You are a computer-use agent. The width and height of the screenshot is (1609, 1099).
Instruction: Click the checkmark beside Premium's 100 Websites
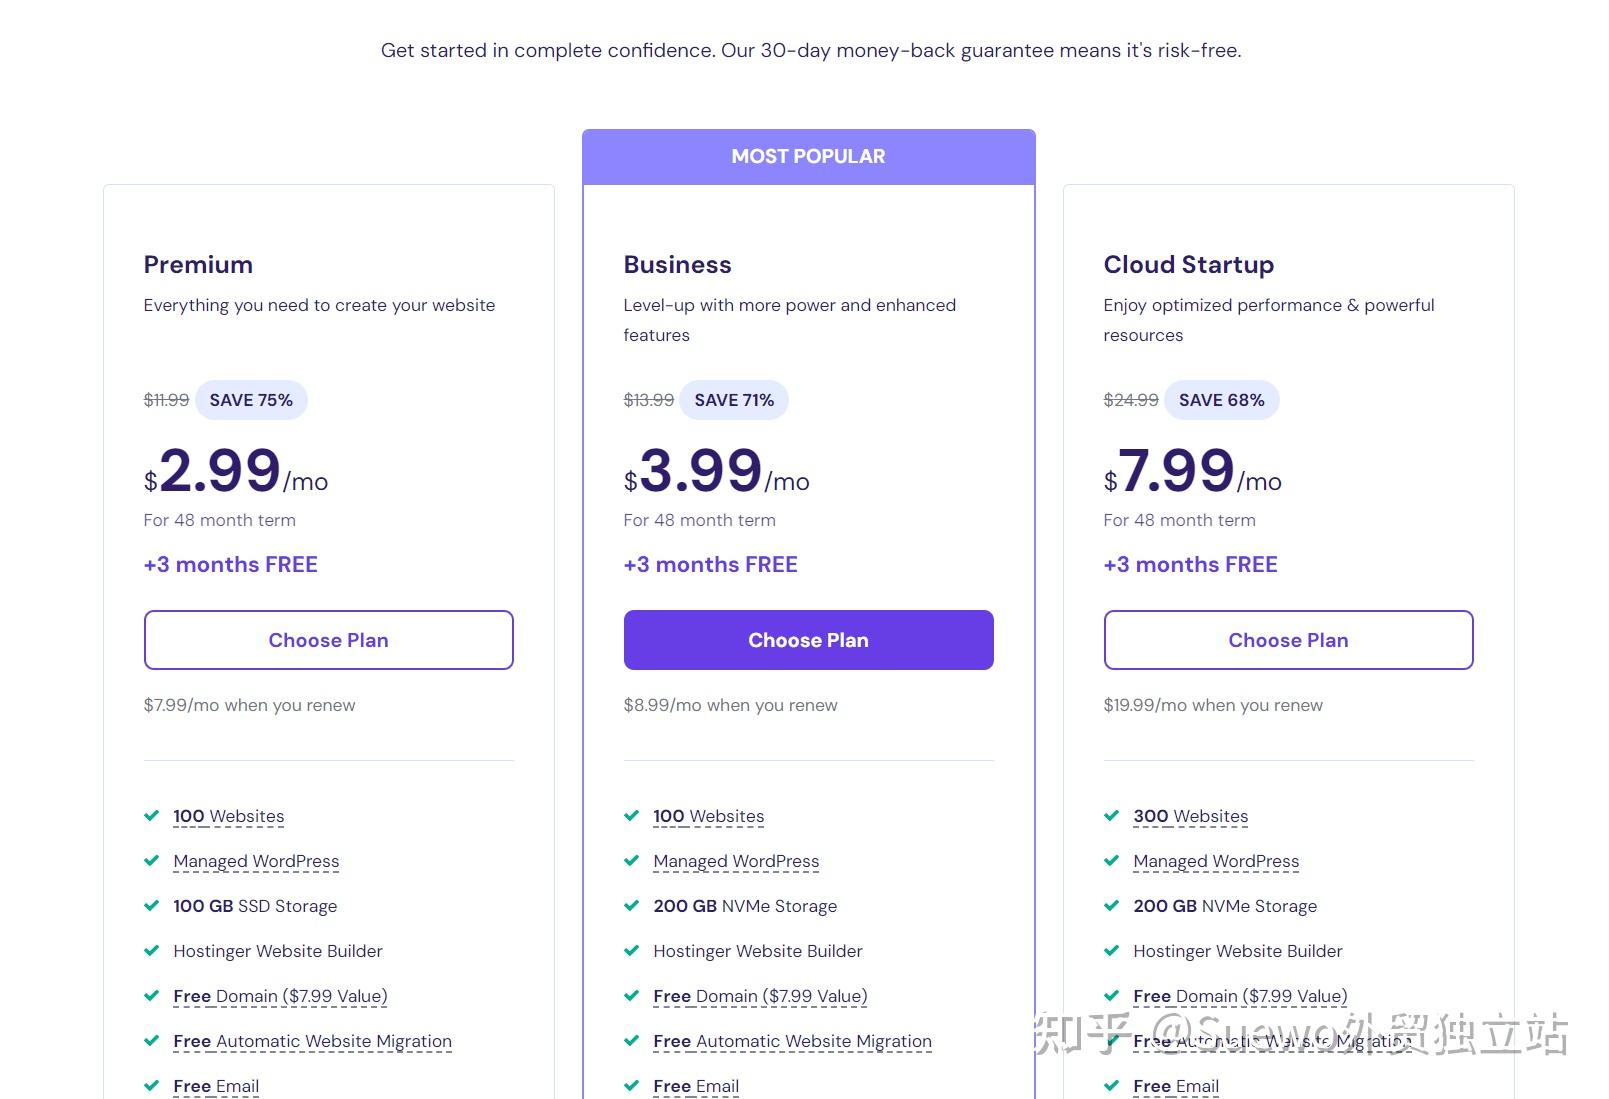[x=152, y=816]
